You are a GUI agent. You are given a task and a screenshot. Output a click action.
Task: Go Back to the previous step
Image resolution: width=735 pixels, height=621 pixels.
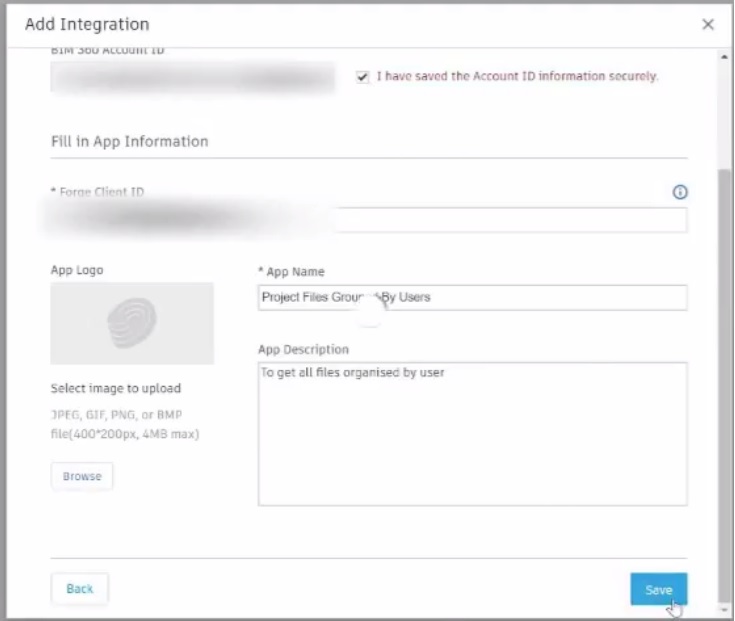pos(79,589)
